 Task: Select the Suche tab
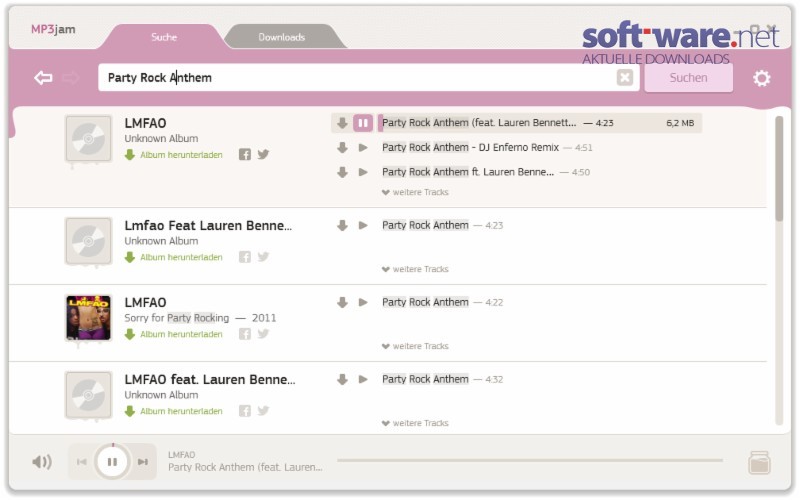click(x=164, y=37)
